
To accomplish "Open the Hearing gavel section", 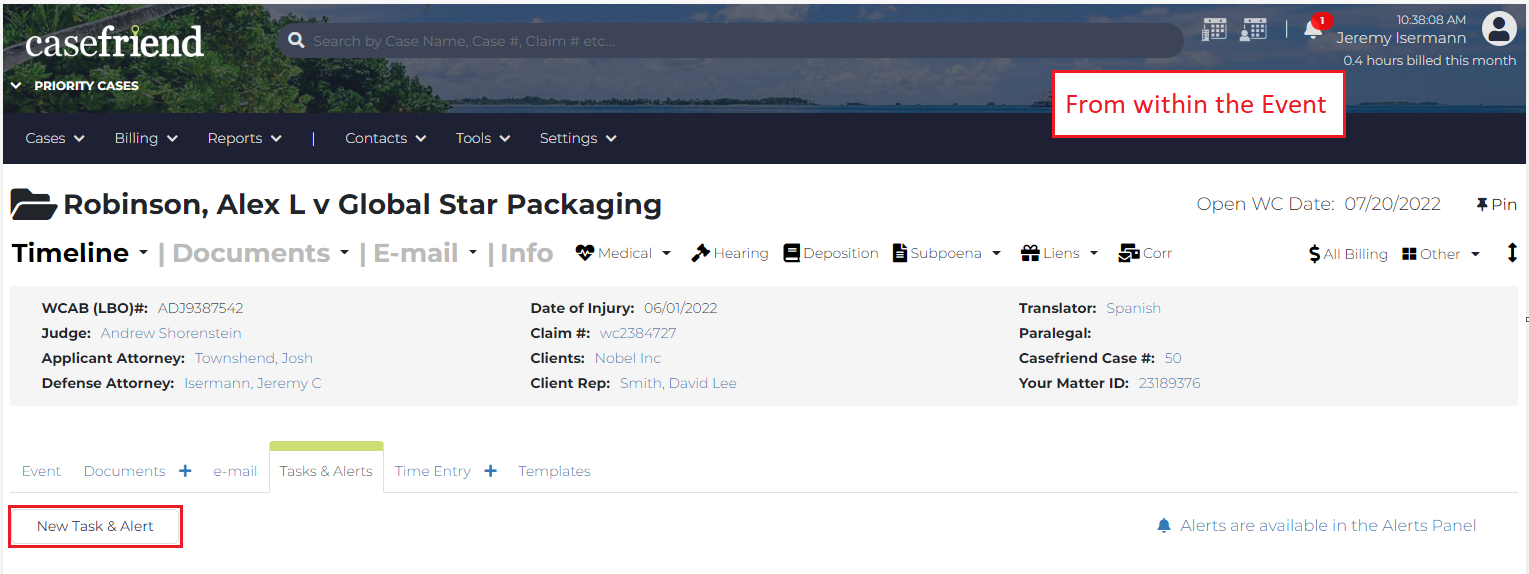I will pyautogui.click(x=730, y=253).
